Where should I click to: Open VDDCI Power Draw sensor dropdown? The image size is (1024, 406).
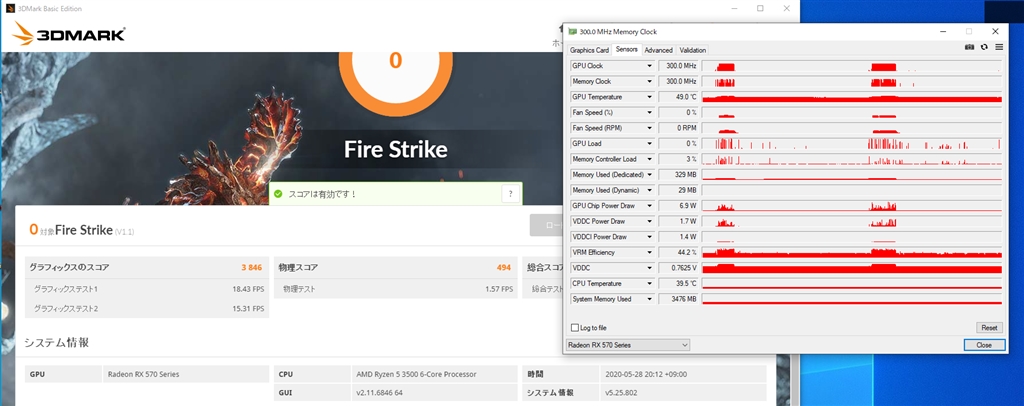[x=650, y=237]
